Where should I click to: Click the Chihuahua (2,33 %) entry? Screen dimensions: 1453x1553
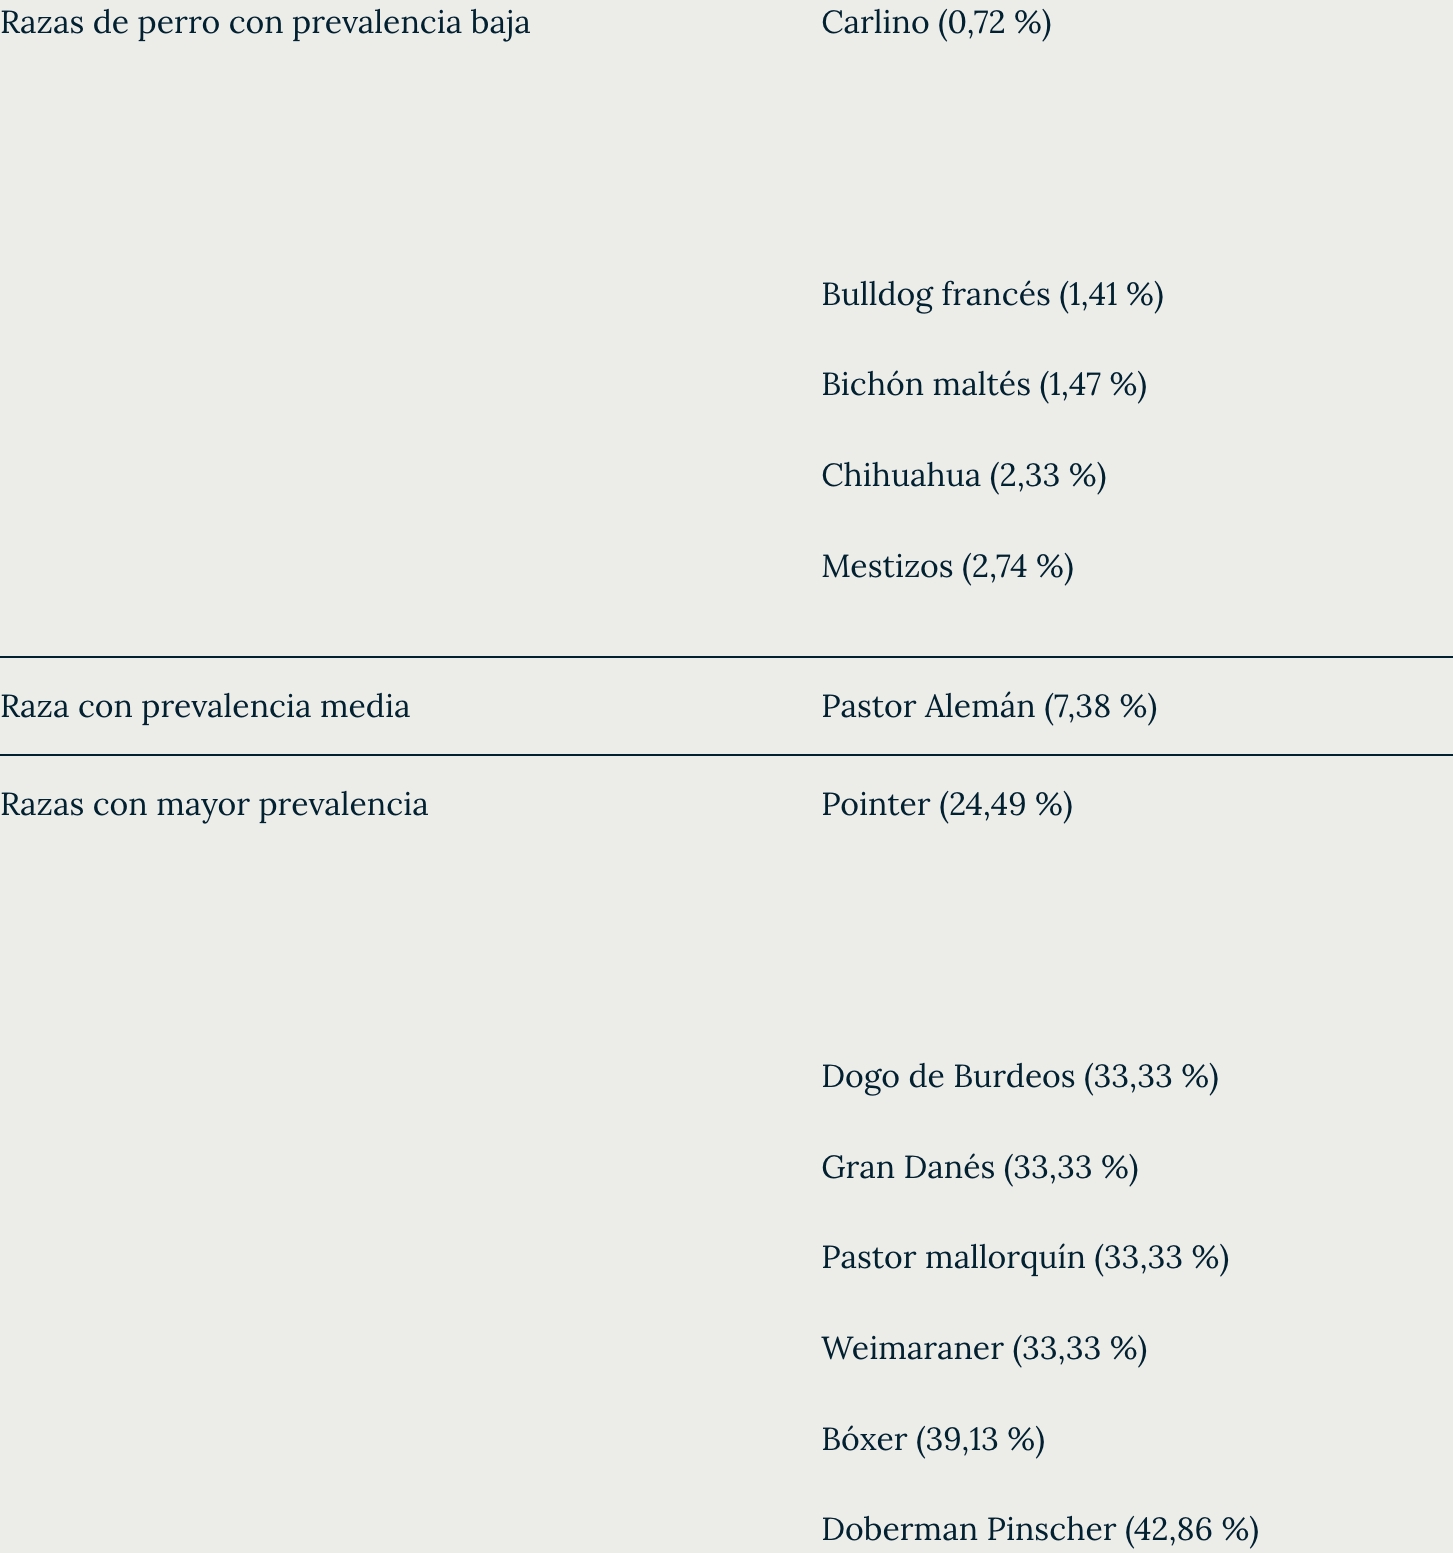tap(964, 475)
